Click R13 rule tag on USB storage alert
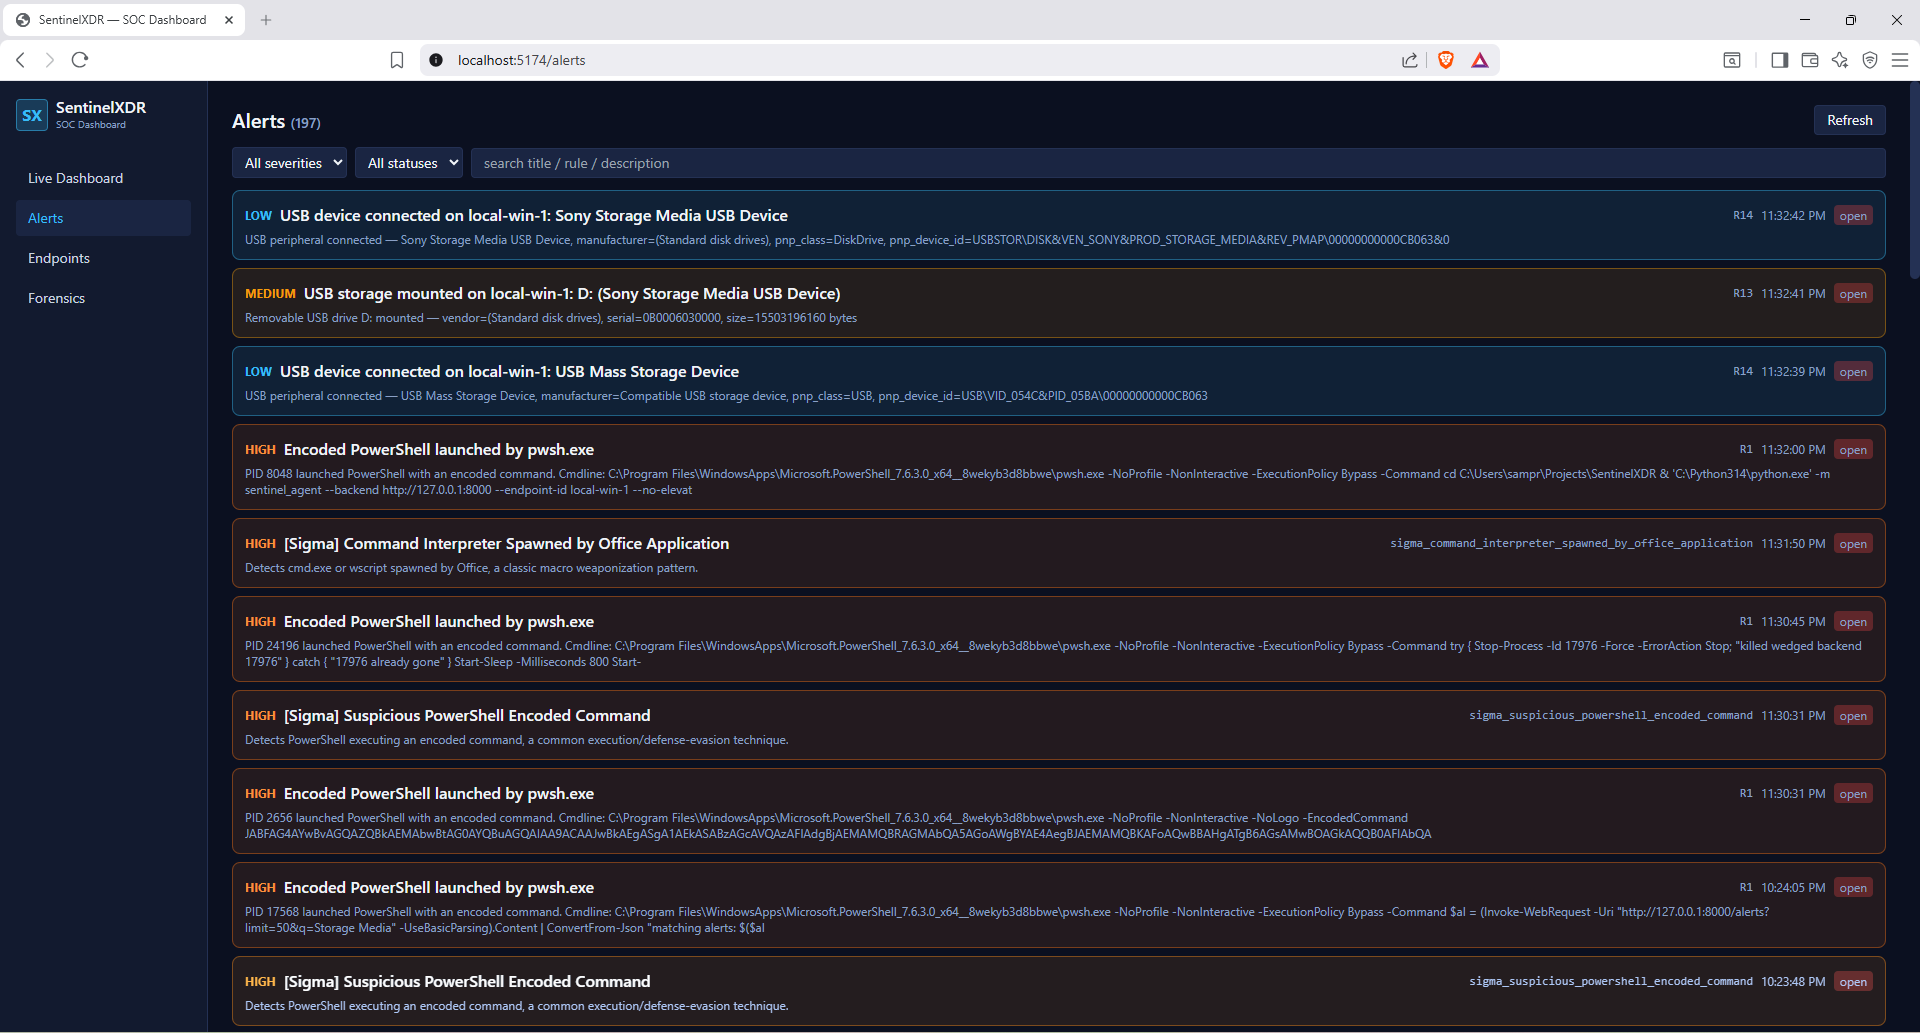1920x1033 pixels. 1743,294
